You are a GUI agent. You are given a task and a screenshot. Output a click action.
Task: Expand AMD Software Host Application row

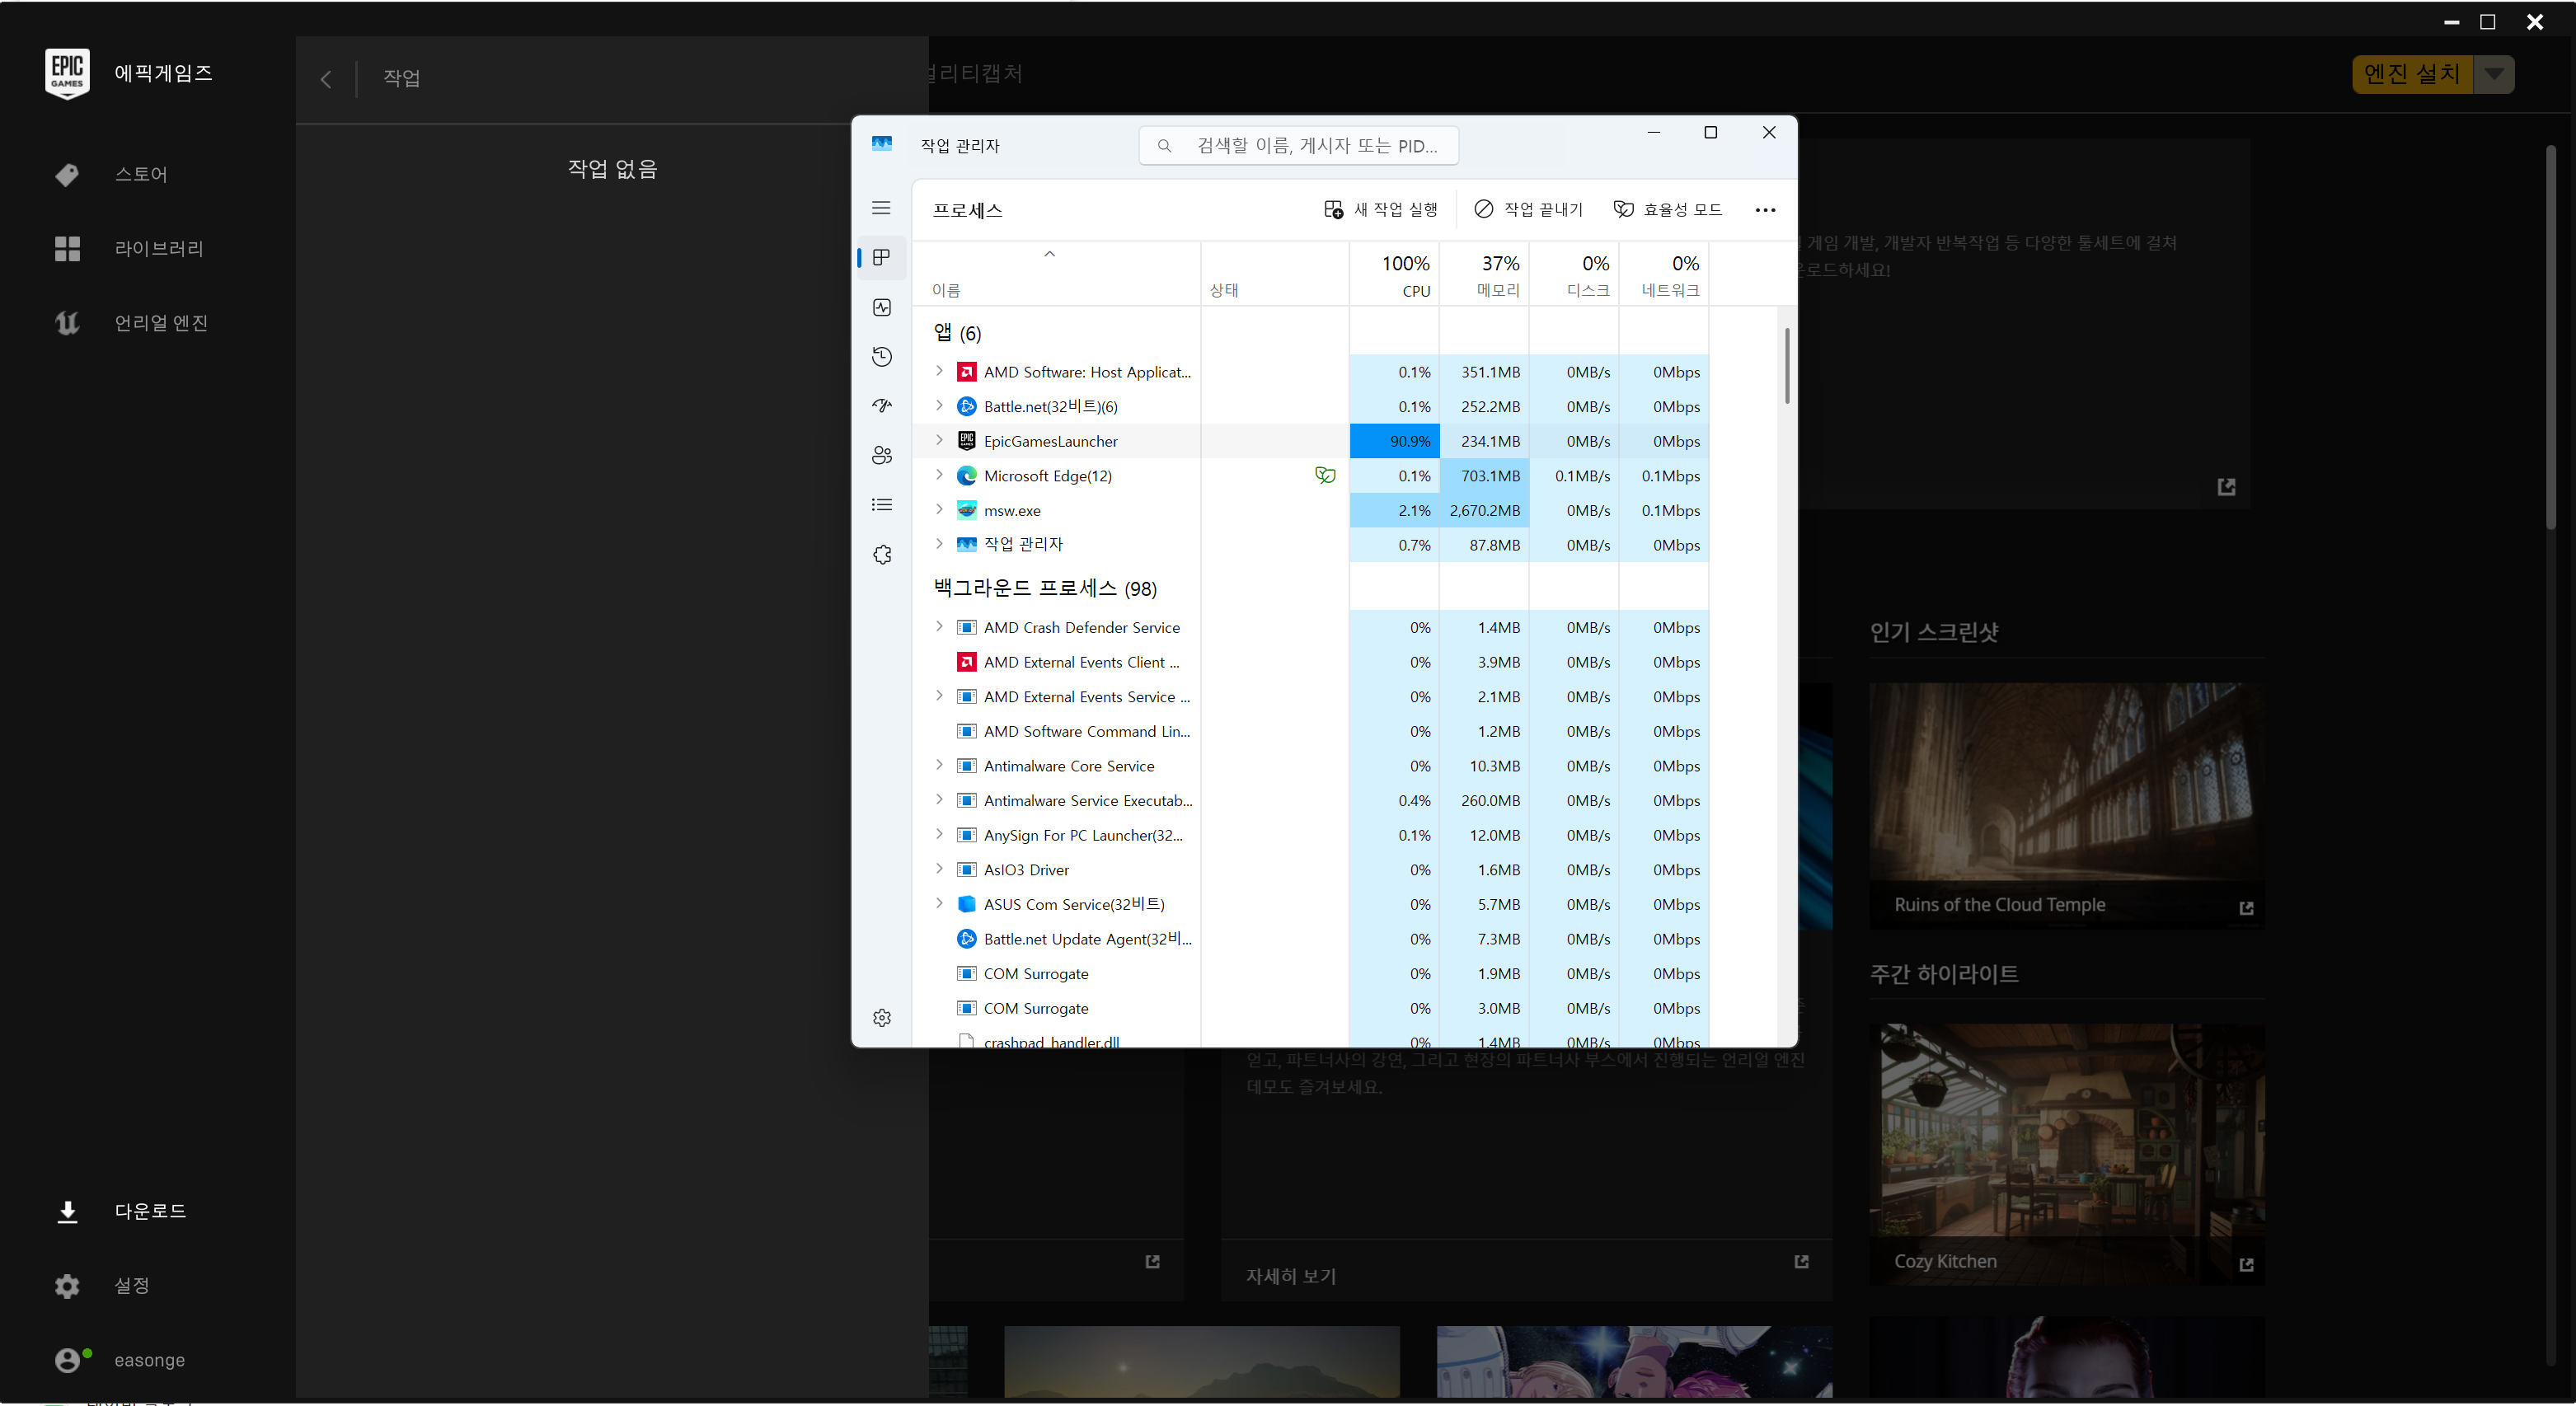[938, 371]
